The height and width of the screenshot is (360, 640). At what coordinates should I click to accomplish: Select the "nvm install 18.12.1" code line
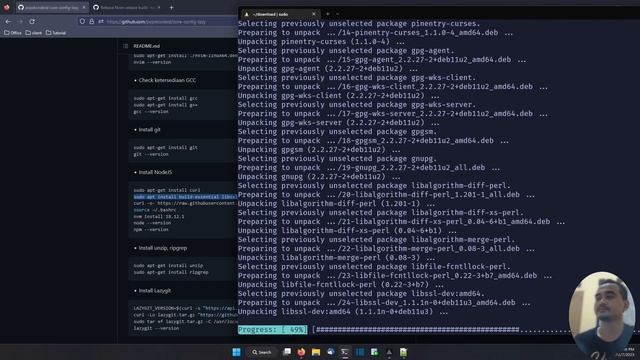(x=159, y=216)
